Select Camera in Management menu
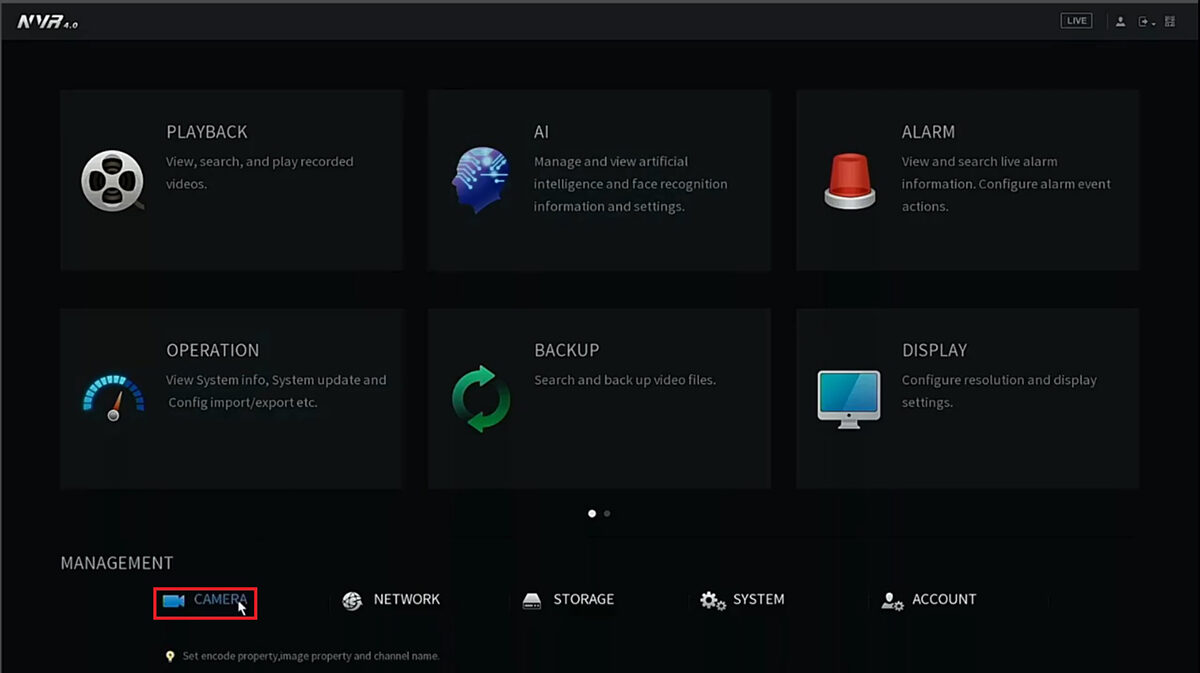The height and width of the screenshot is (673, 1200). (x=206, y=600)
